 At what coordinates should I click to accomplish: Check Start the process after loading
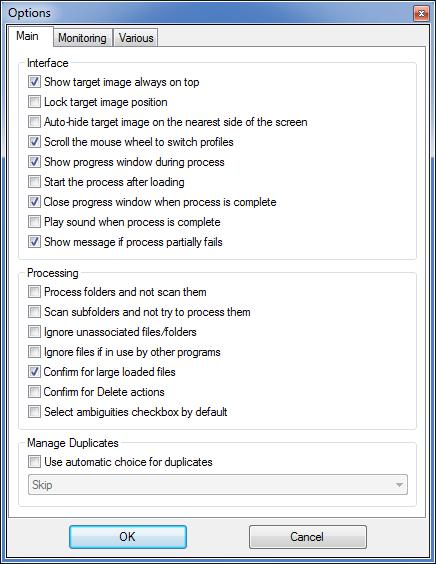coord(35,182)
